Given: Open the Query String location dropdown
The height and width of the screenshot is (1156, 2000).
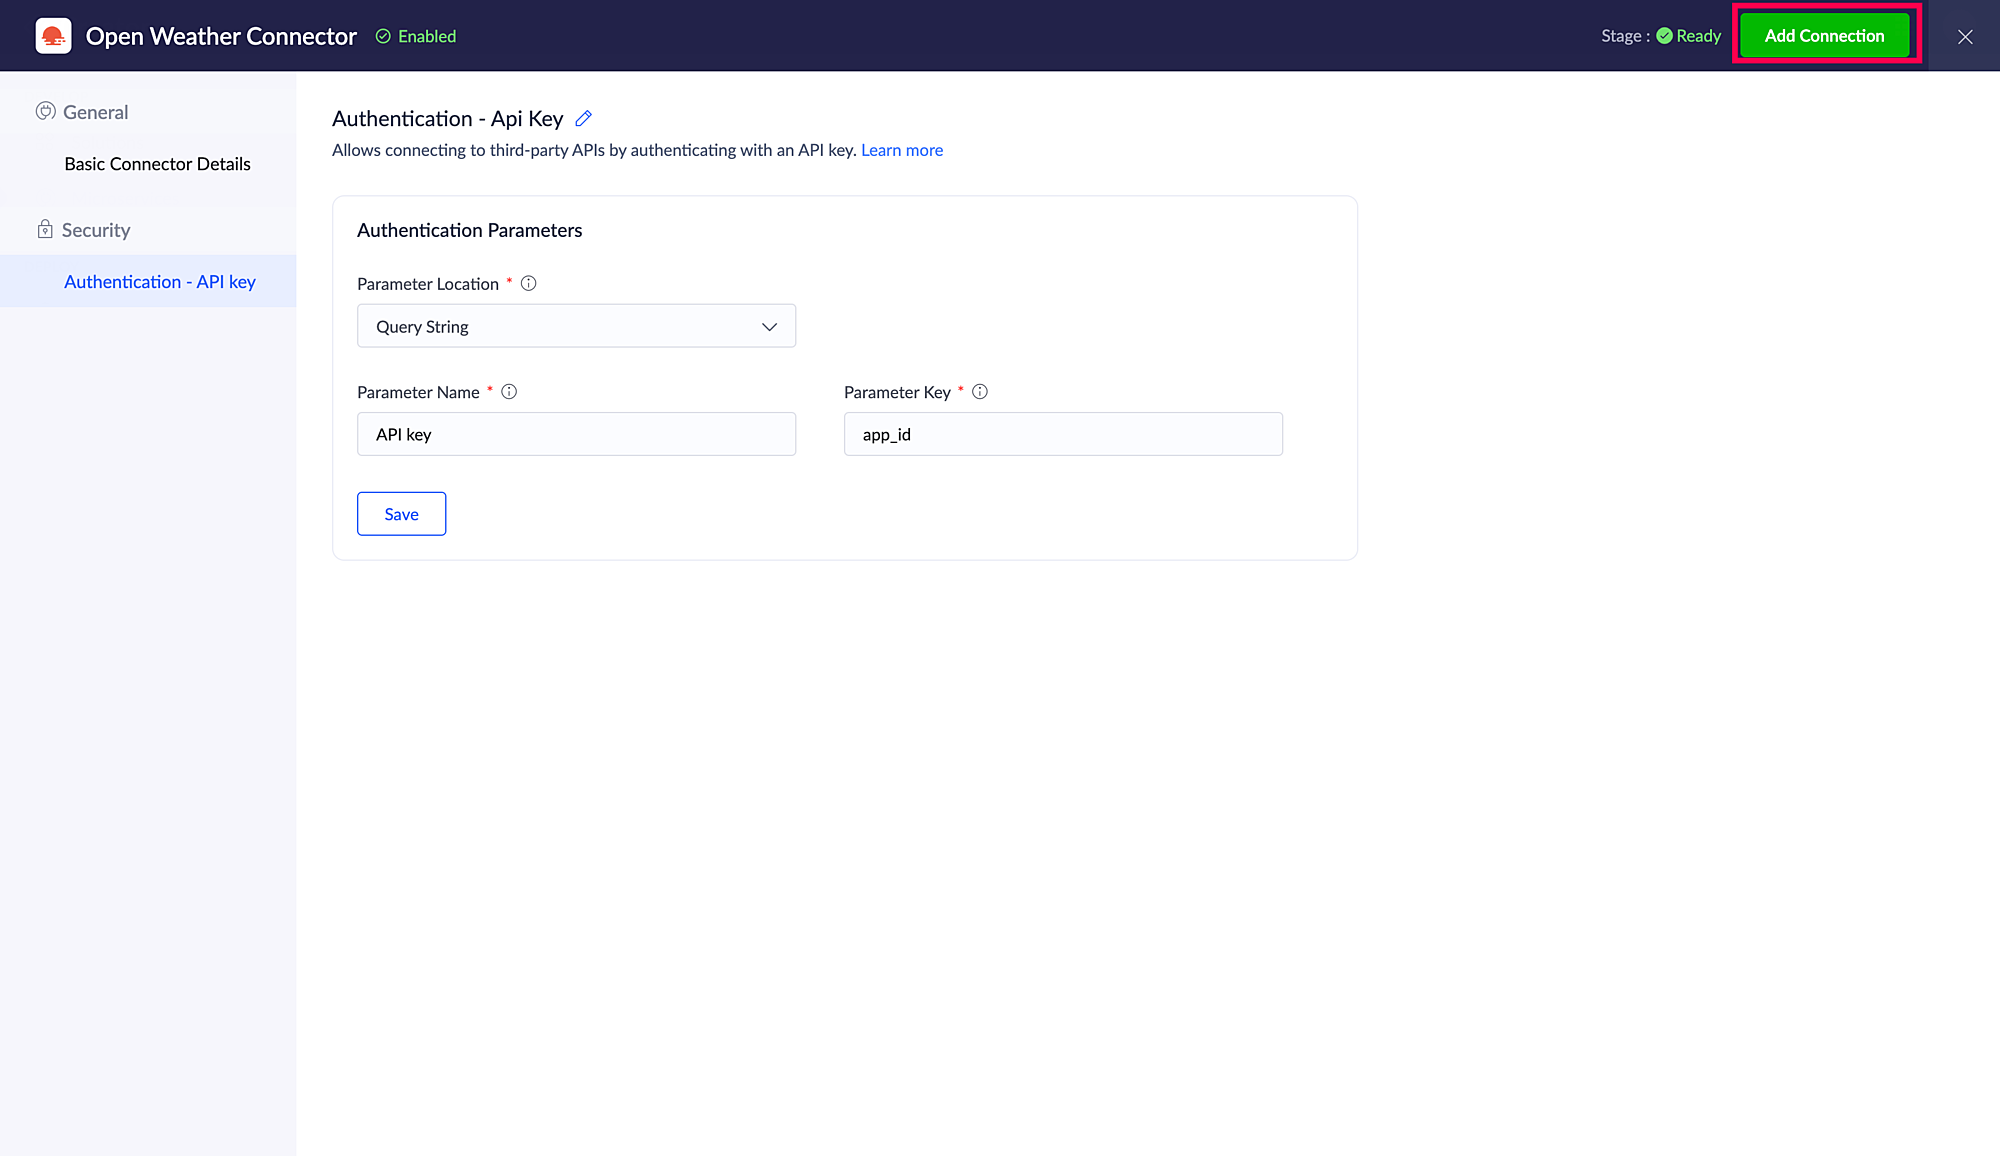Looking at the screenshot, I should [576, 326].
